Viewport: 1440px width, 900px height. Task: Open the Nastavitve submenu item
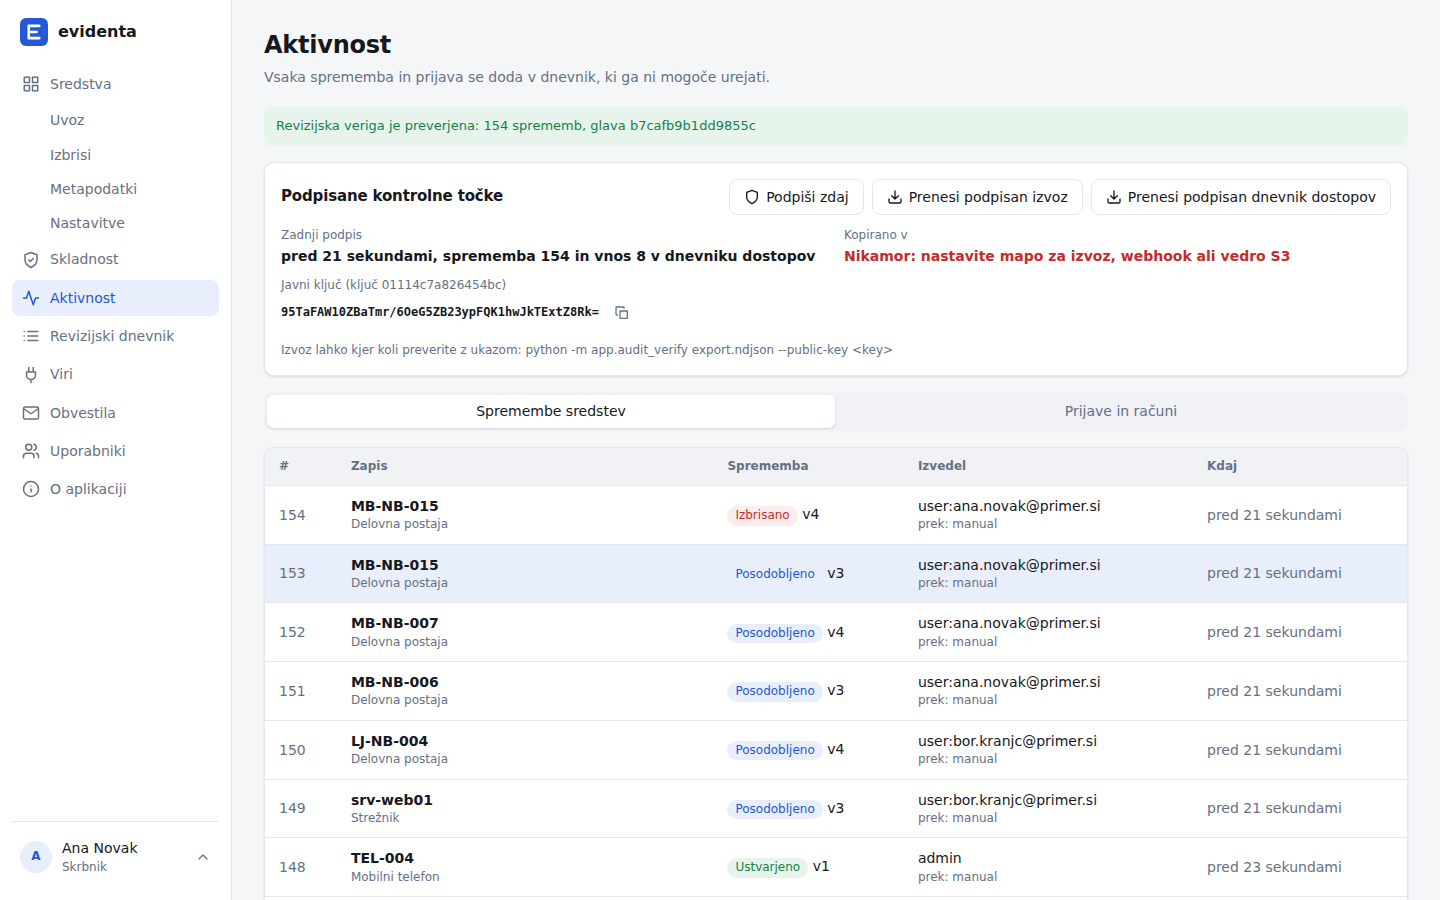click(x=87, y=223)
